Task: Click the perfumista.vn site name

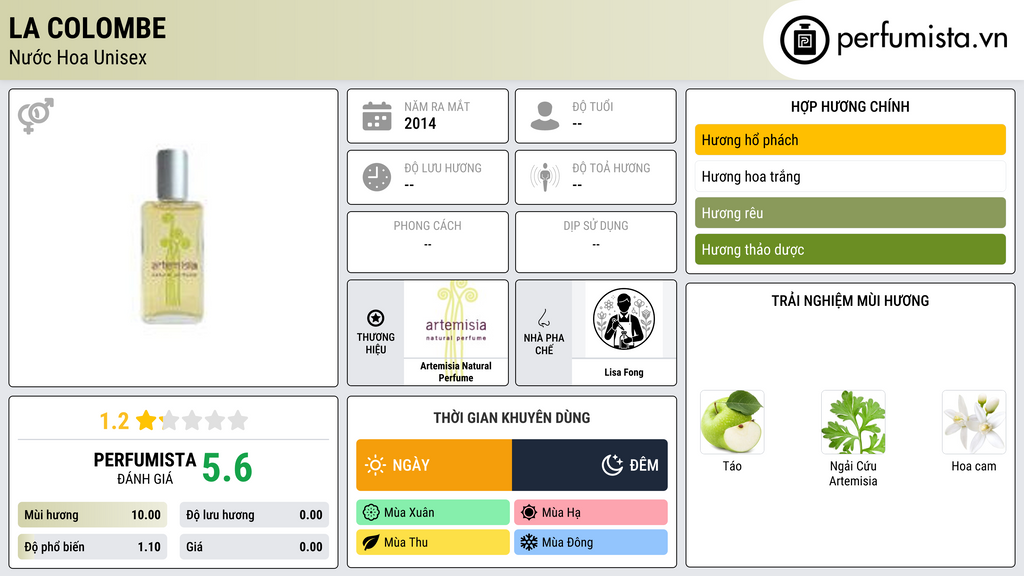Action: click(x=922, y=38)
